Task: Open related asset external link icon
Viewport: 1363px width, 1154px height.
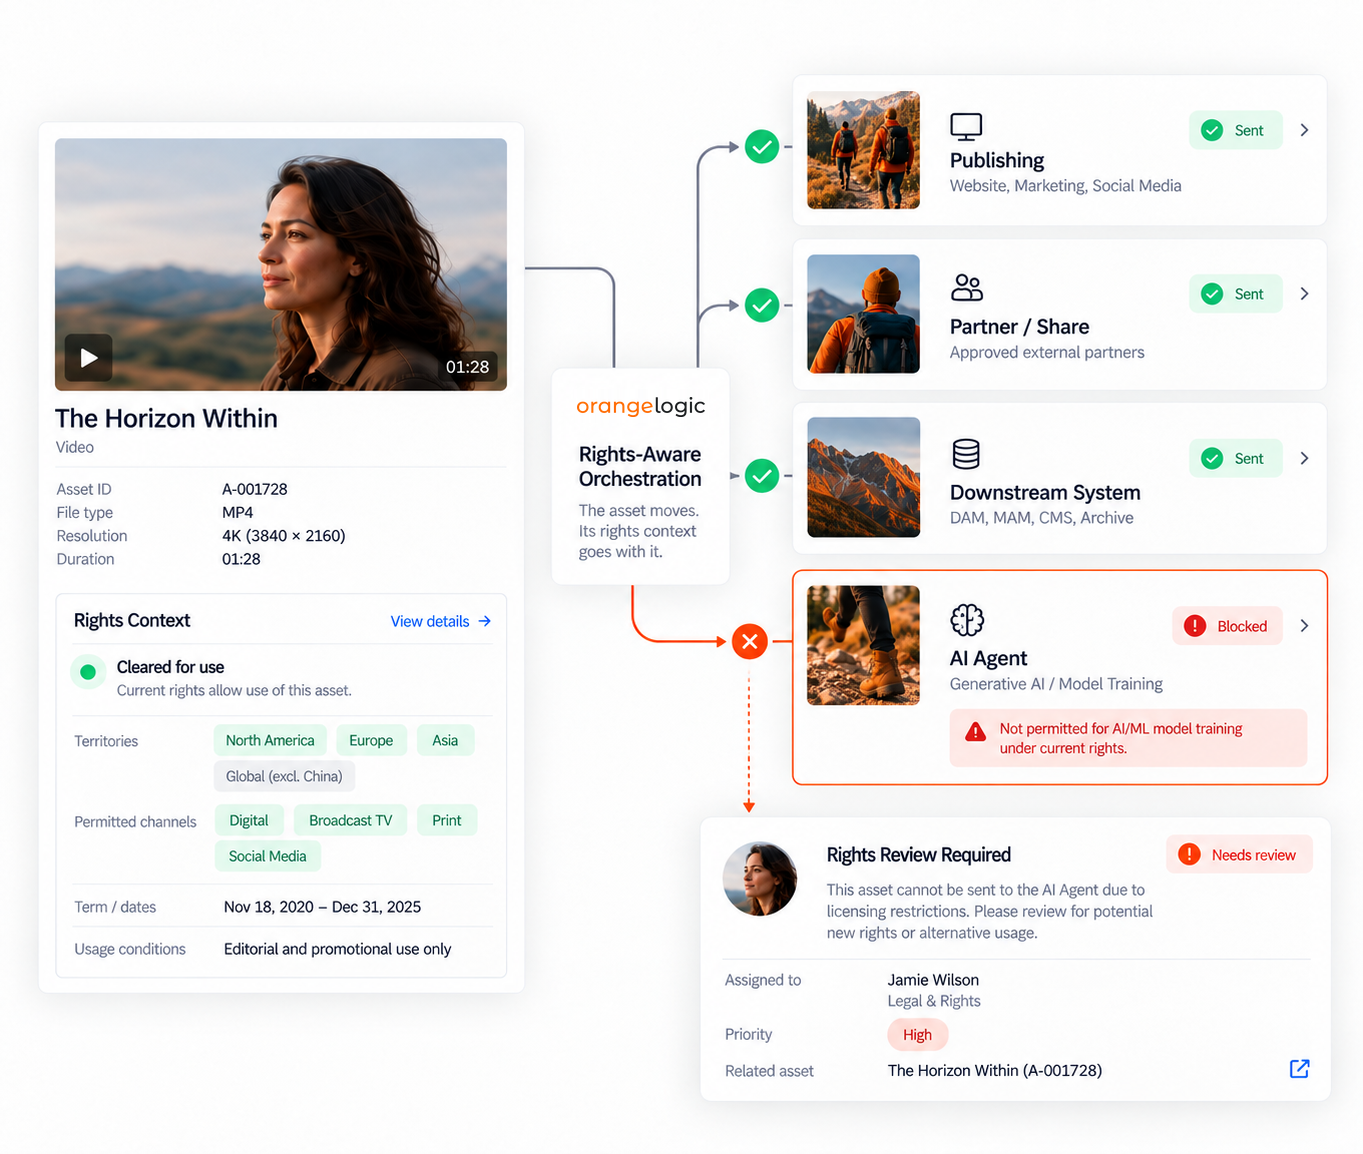Action: click(x=1299, y=1069)
